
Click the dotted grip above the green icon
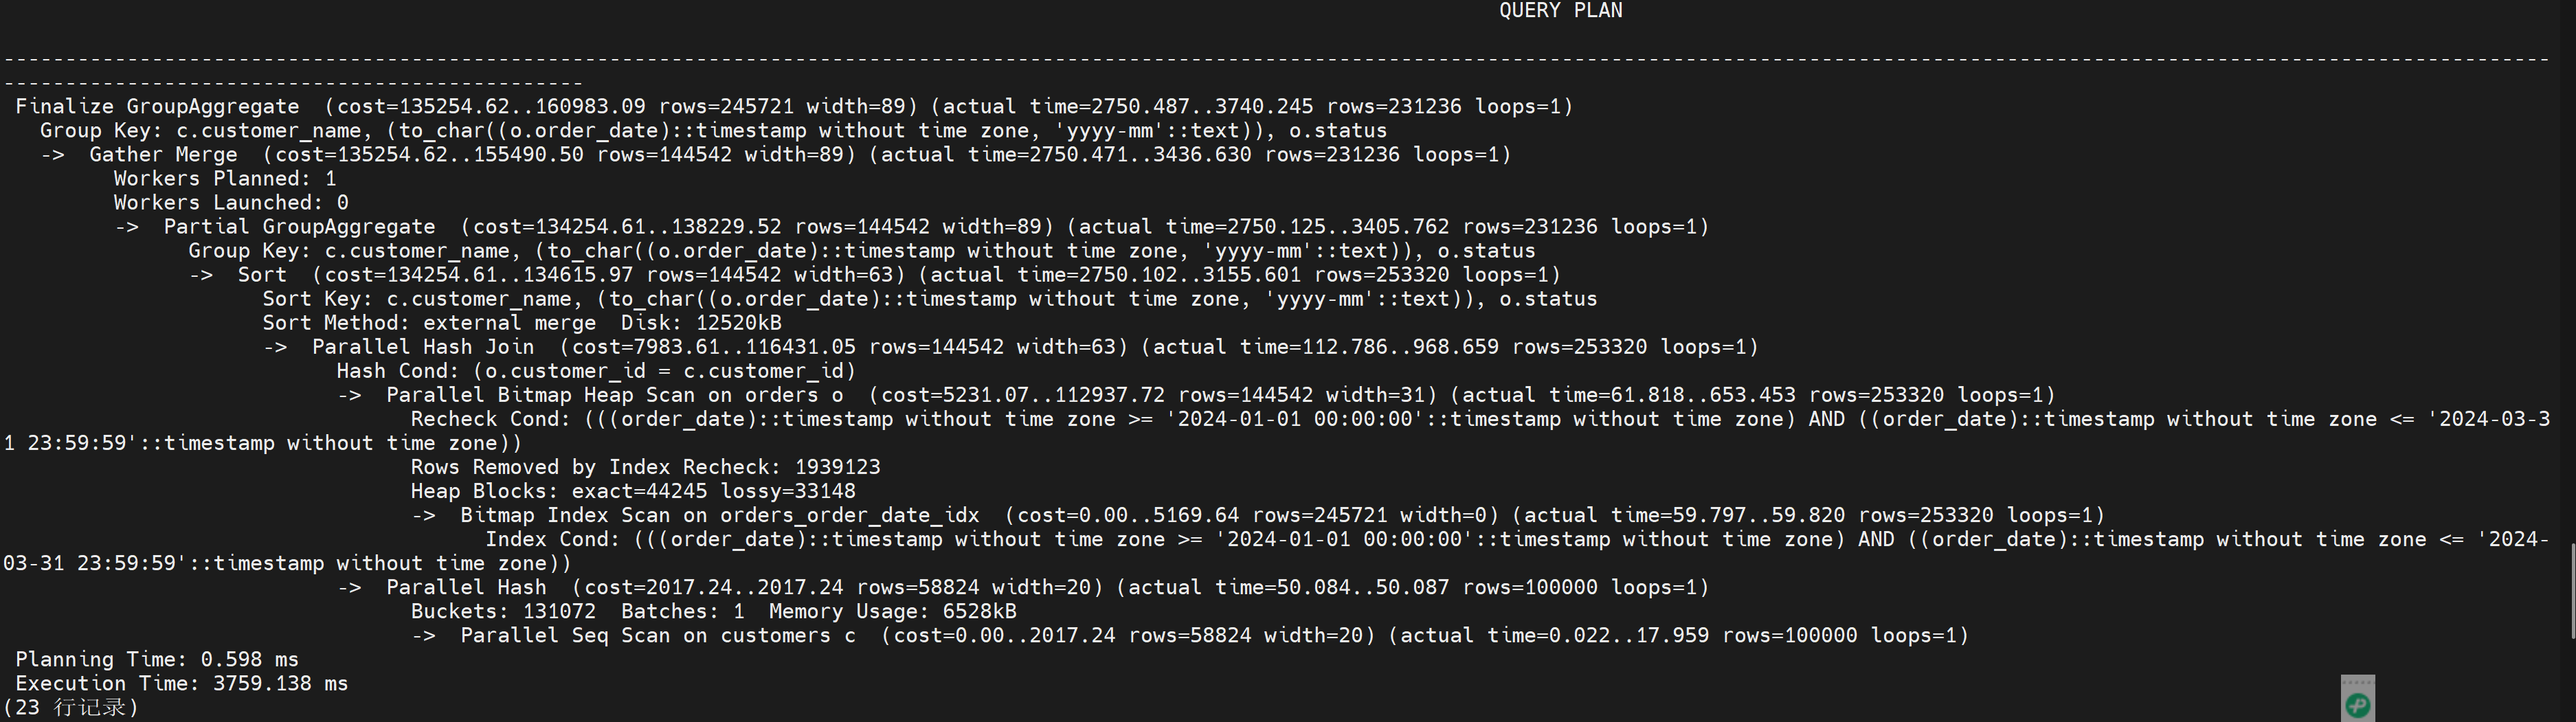pyautogui.click(x=2357, y=683)
